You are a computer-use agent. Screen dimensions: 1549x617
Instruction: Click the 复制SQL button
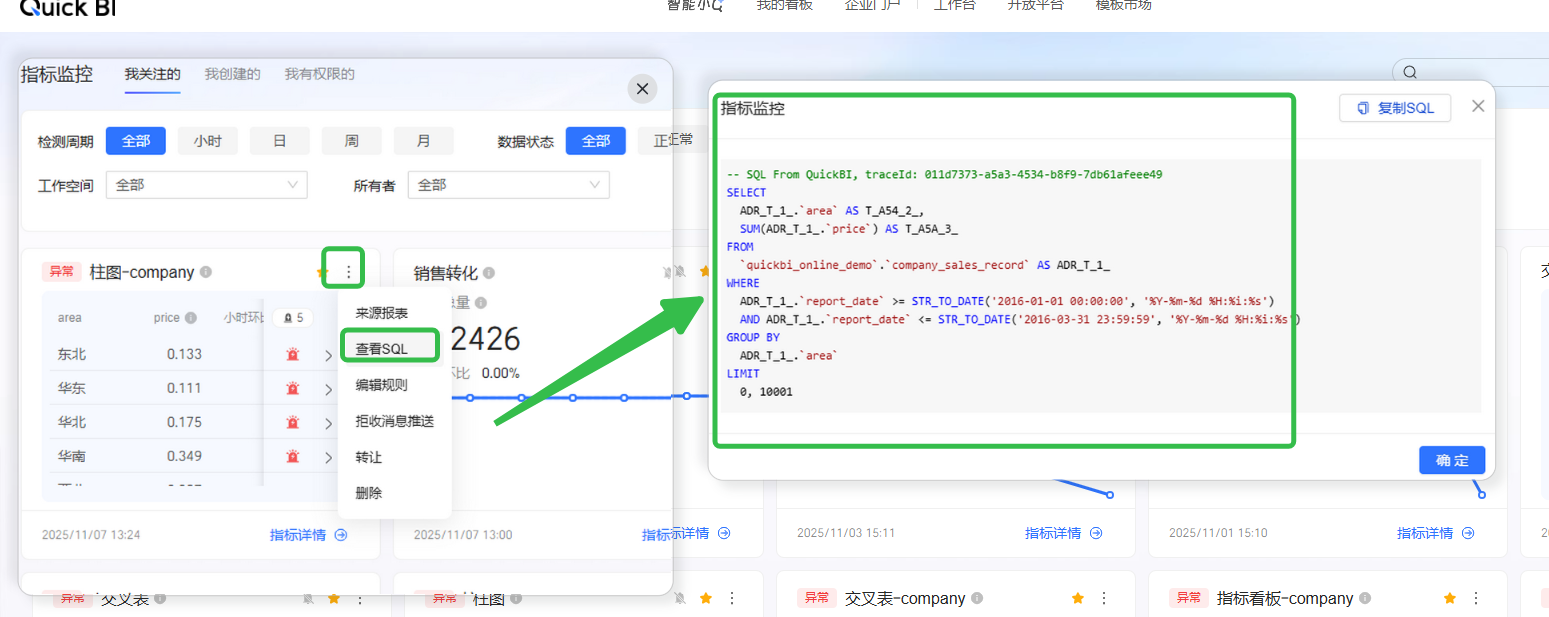click(1394, 108)
